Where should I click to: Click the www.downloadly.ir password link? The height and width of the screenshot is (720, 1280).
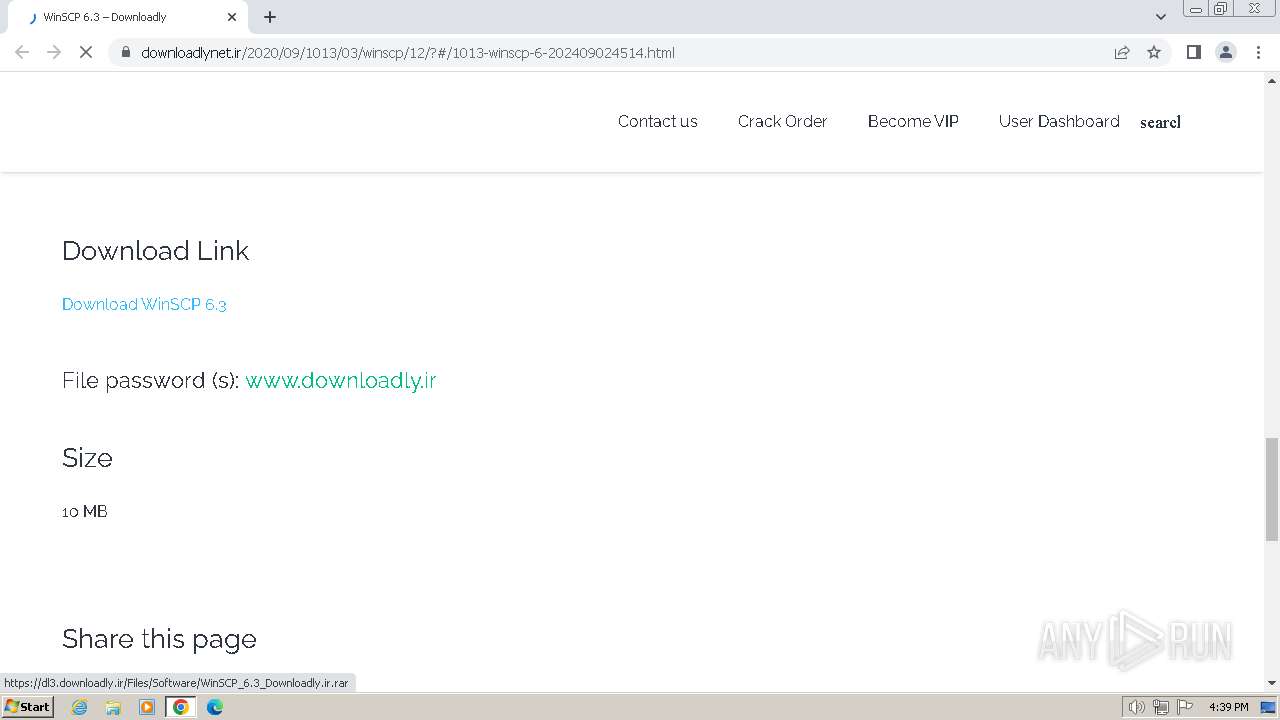[341, 380]
